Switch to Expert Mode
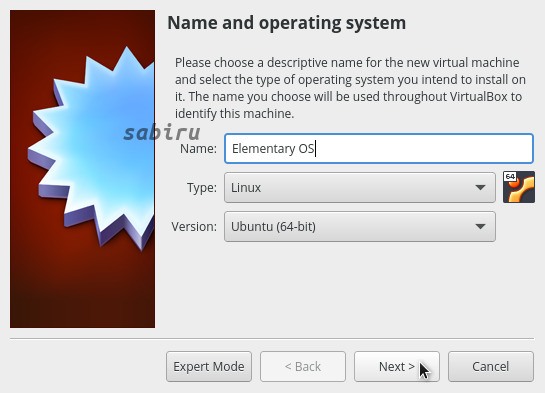 click(x=209, y=367)
